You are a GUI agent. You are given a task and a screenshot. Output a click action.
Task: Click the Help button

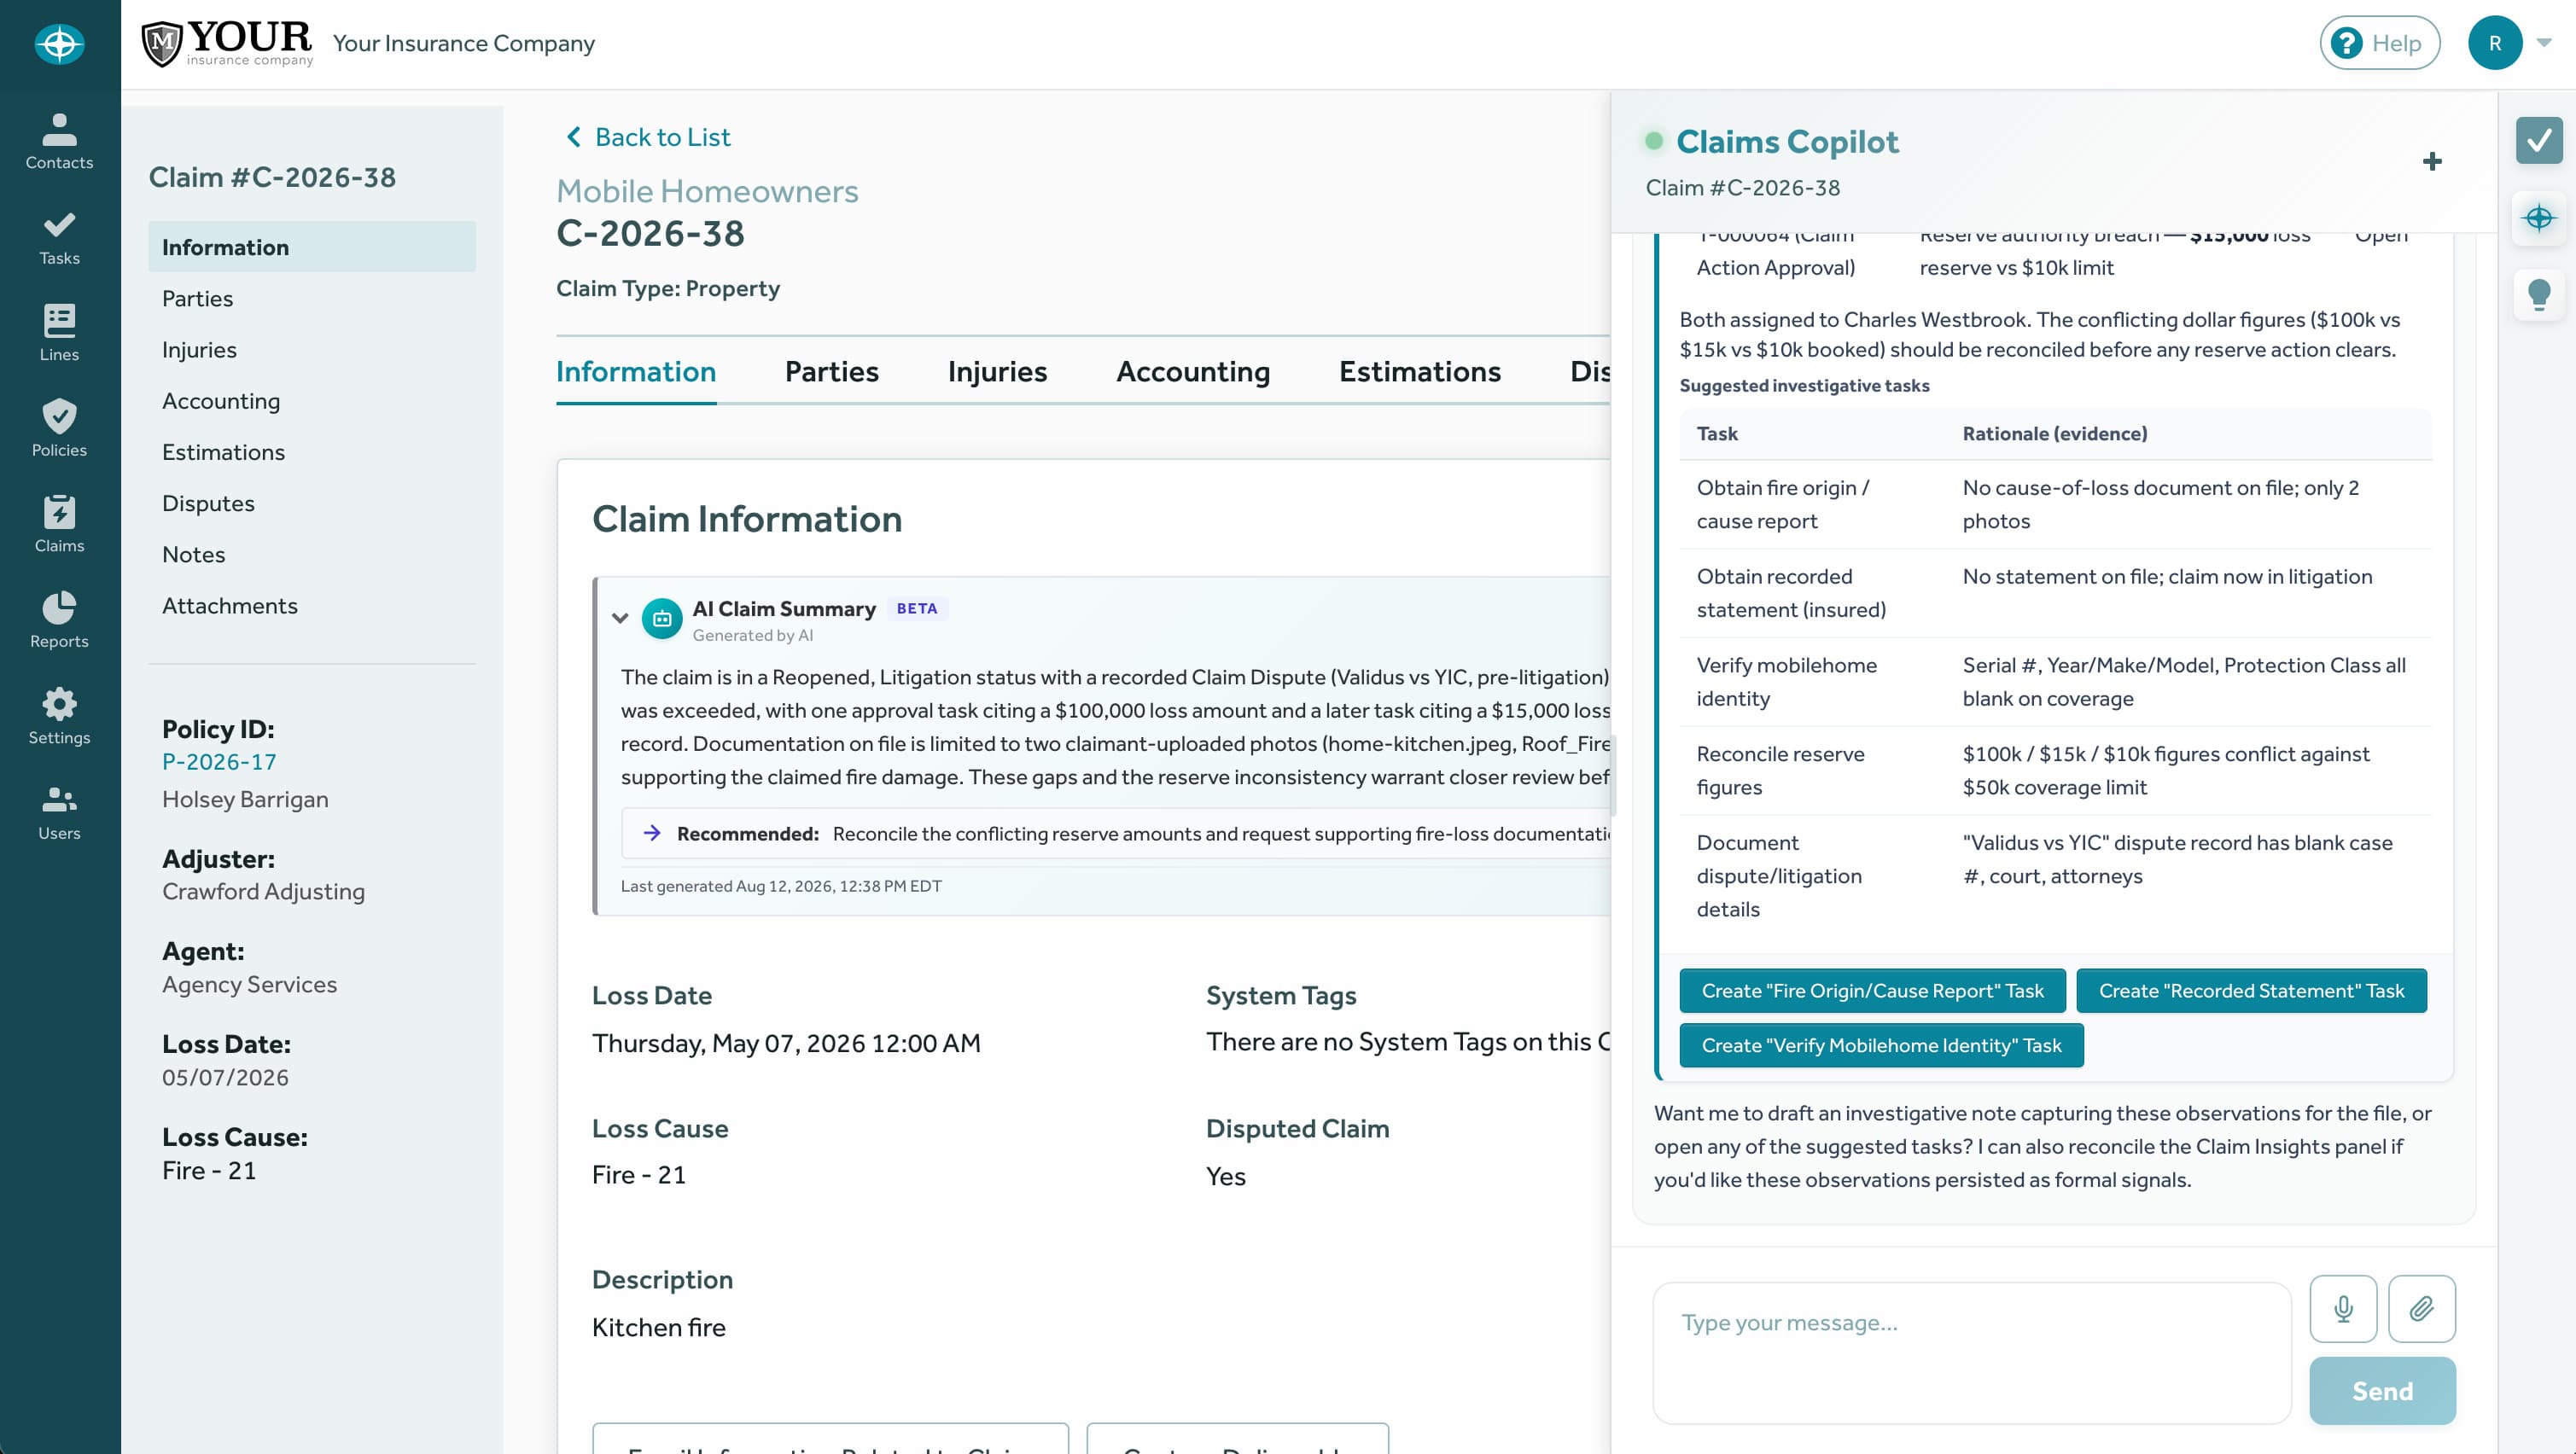click(2379, 43)
